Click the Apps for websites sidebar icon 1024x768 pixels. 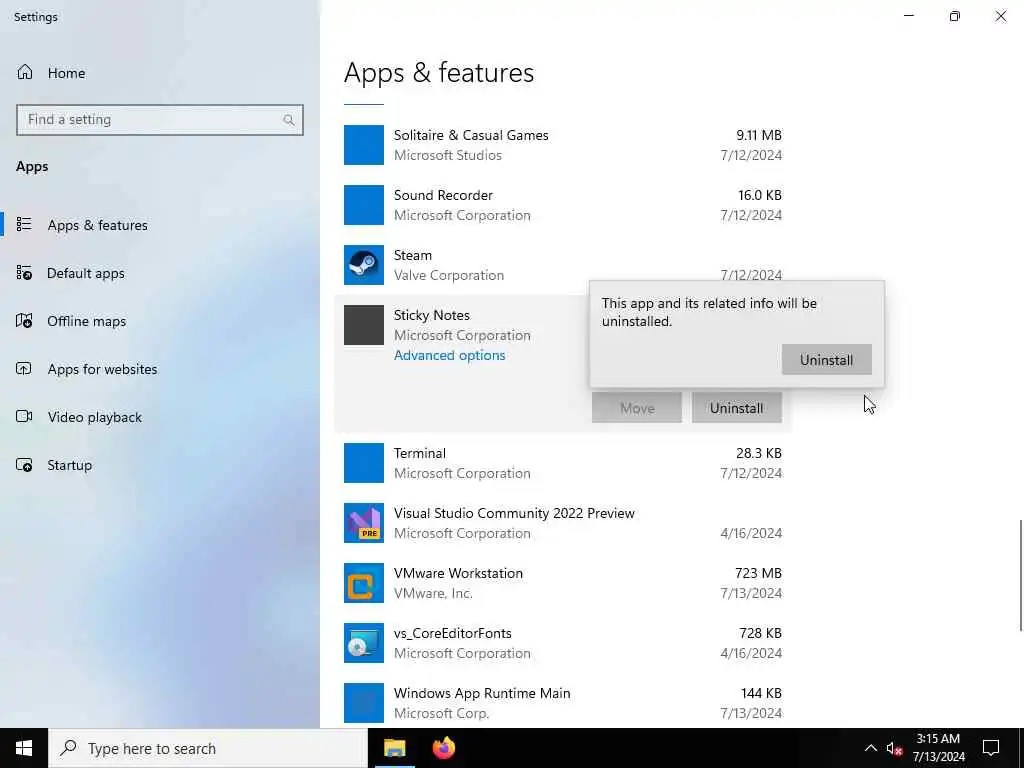point(24,369)
